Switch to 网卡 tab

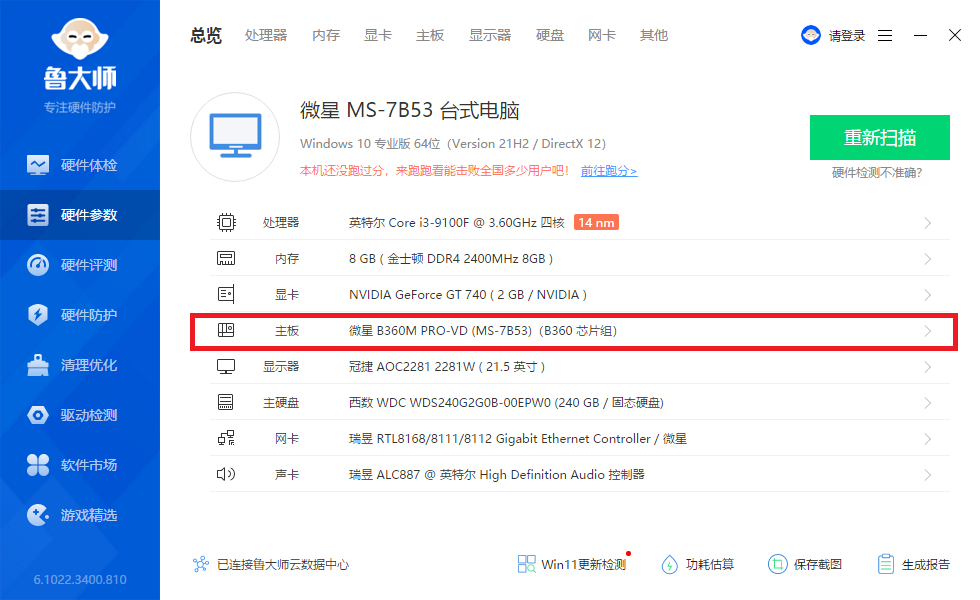(602, 36)
